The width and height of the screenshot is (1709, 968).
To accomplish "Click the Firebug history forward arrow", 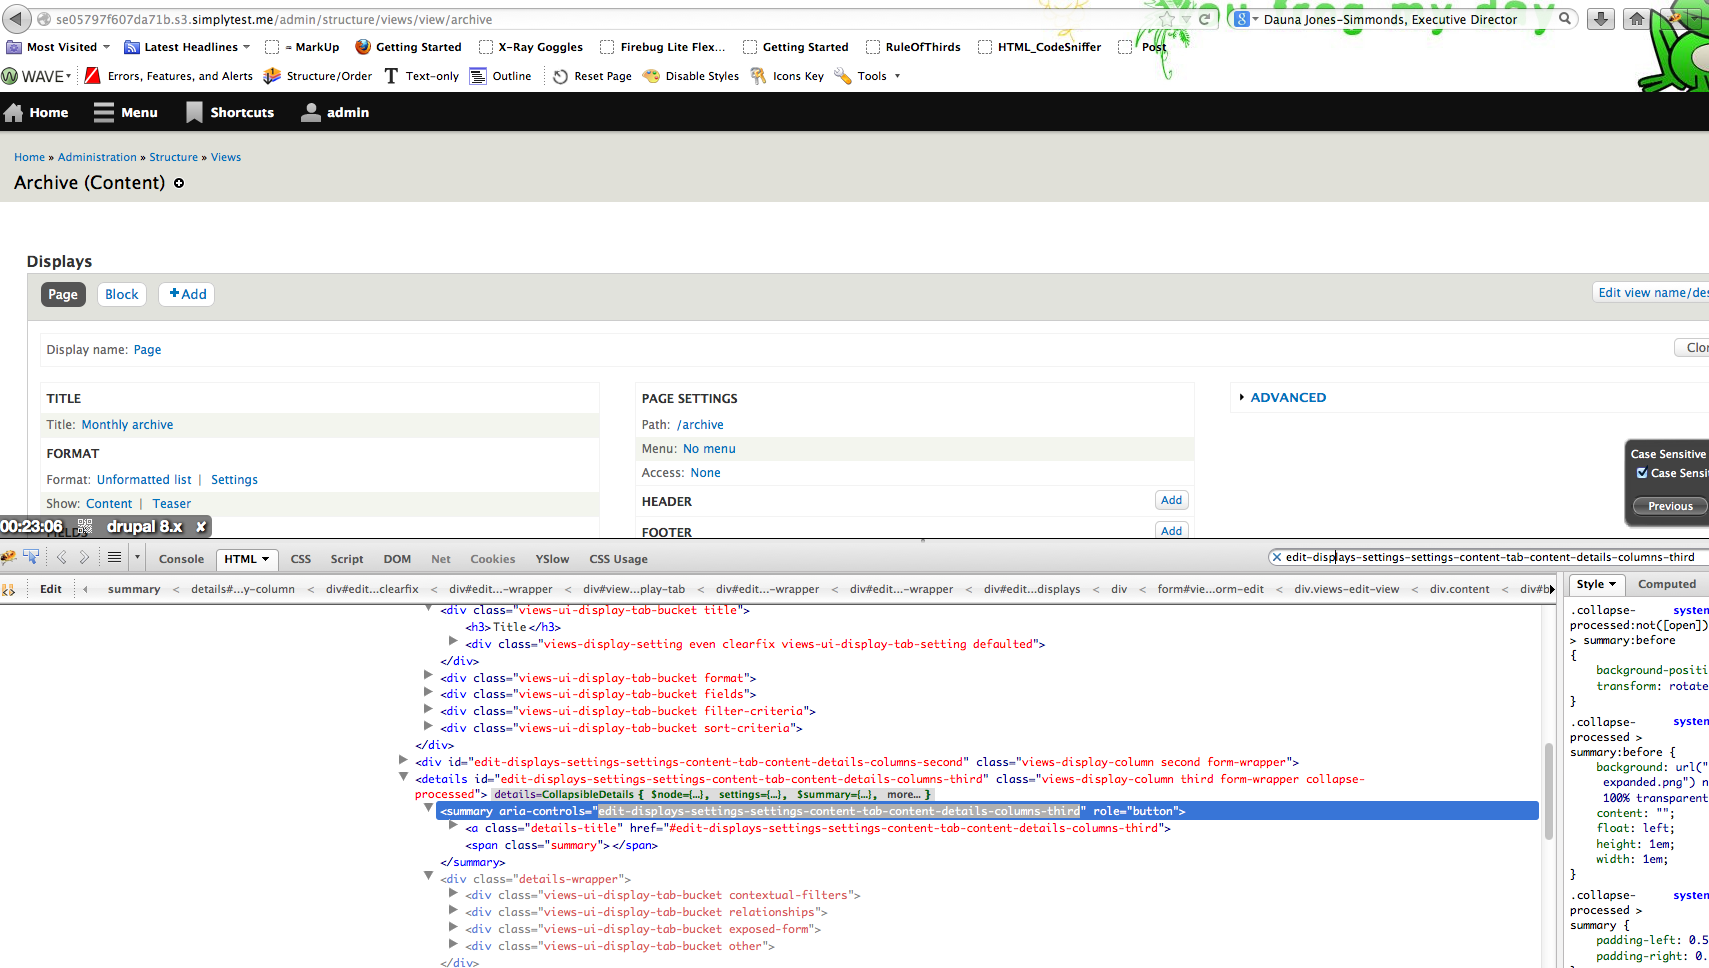I will click(x=84, y=558).
